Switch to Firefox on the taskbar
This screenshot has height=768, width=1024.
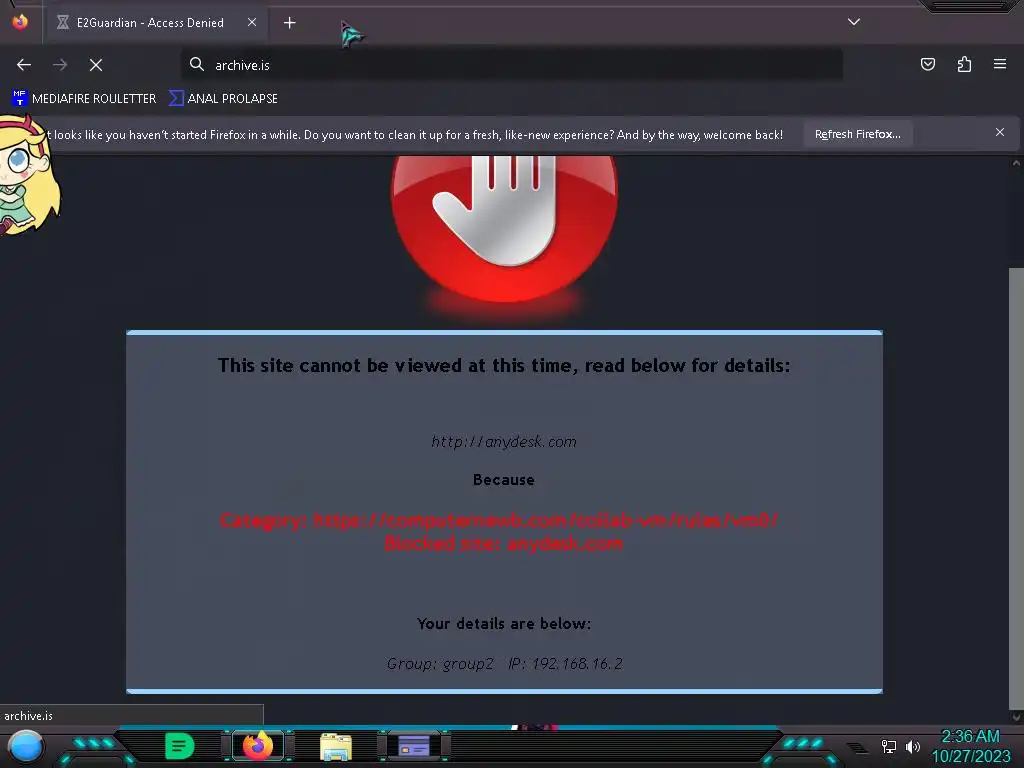point(258,745)
